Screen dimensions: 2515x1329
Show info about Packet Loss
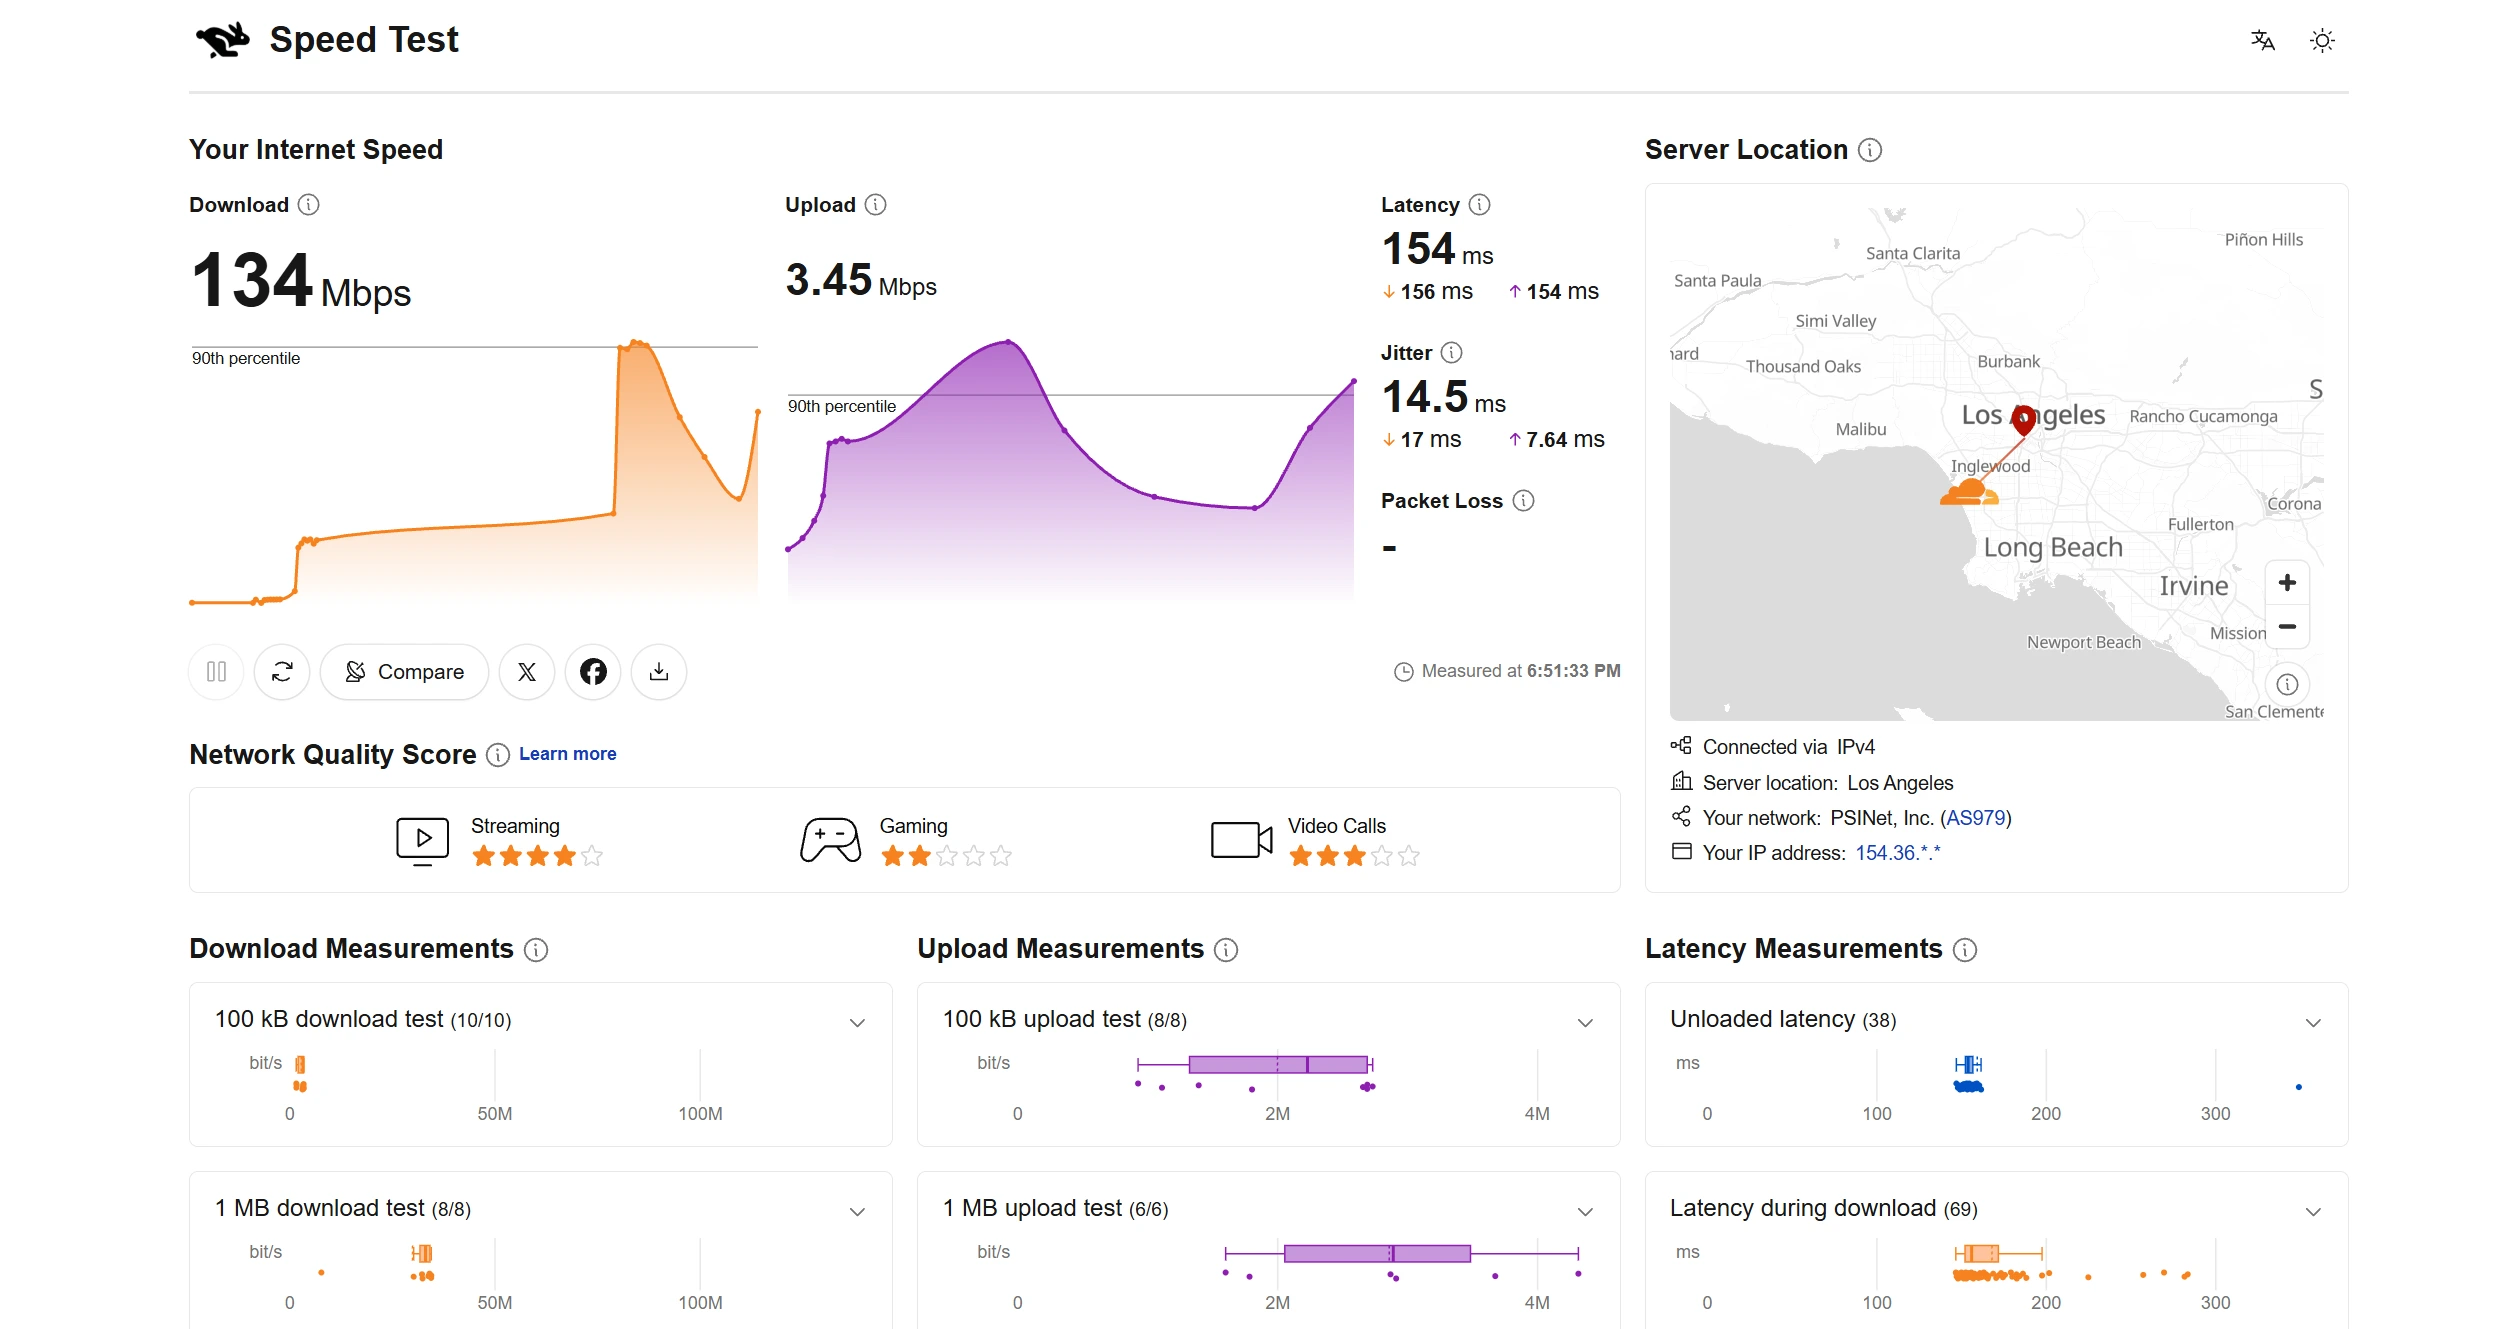pyautogui.click(x=1523, y=501)
